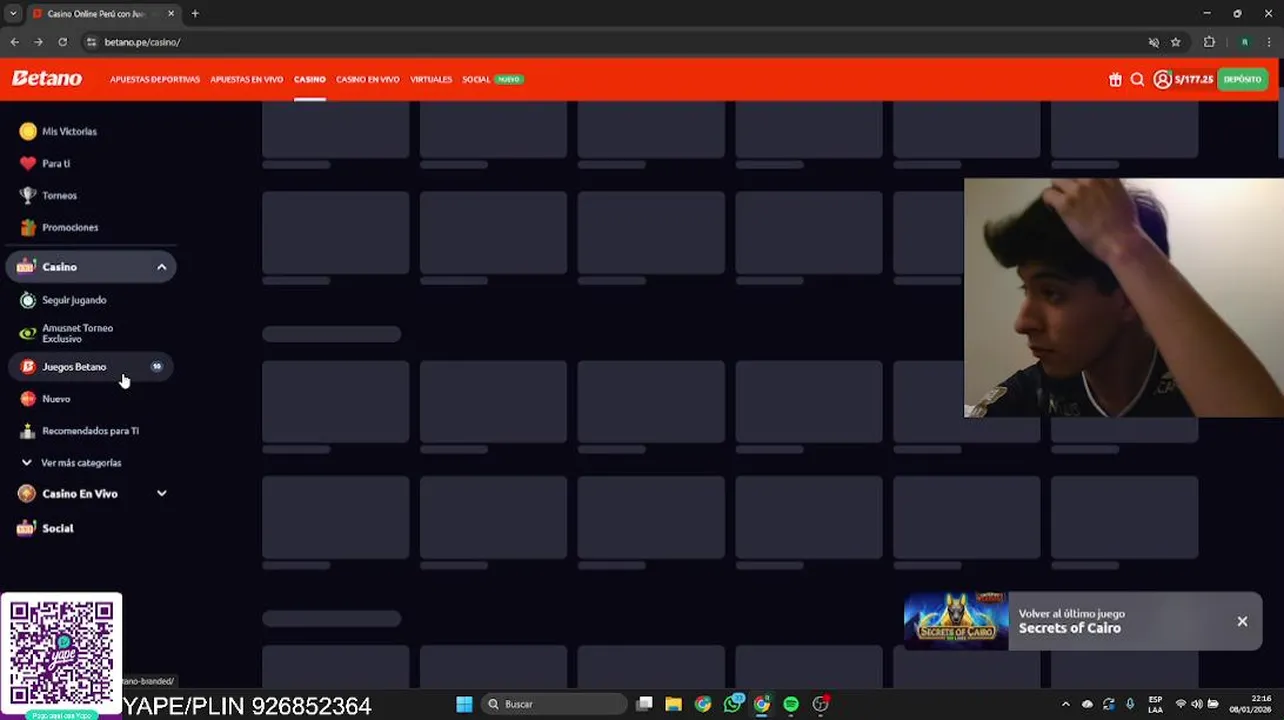Open a new browser tab
This screenshot has height=720, width=1284.
[195, 13]
